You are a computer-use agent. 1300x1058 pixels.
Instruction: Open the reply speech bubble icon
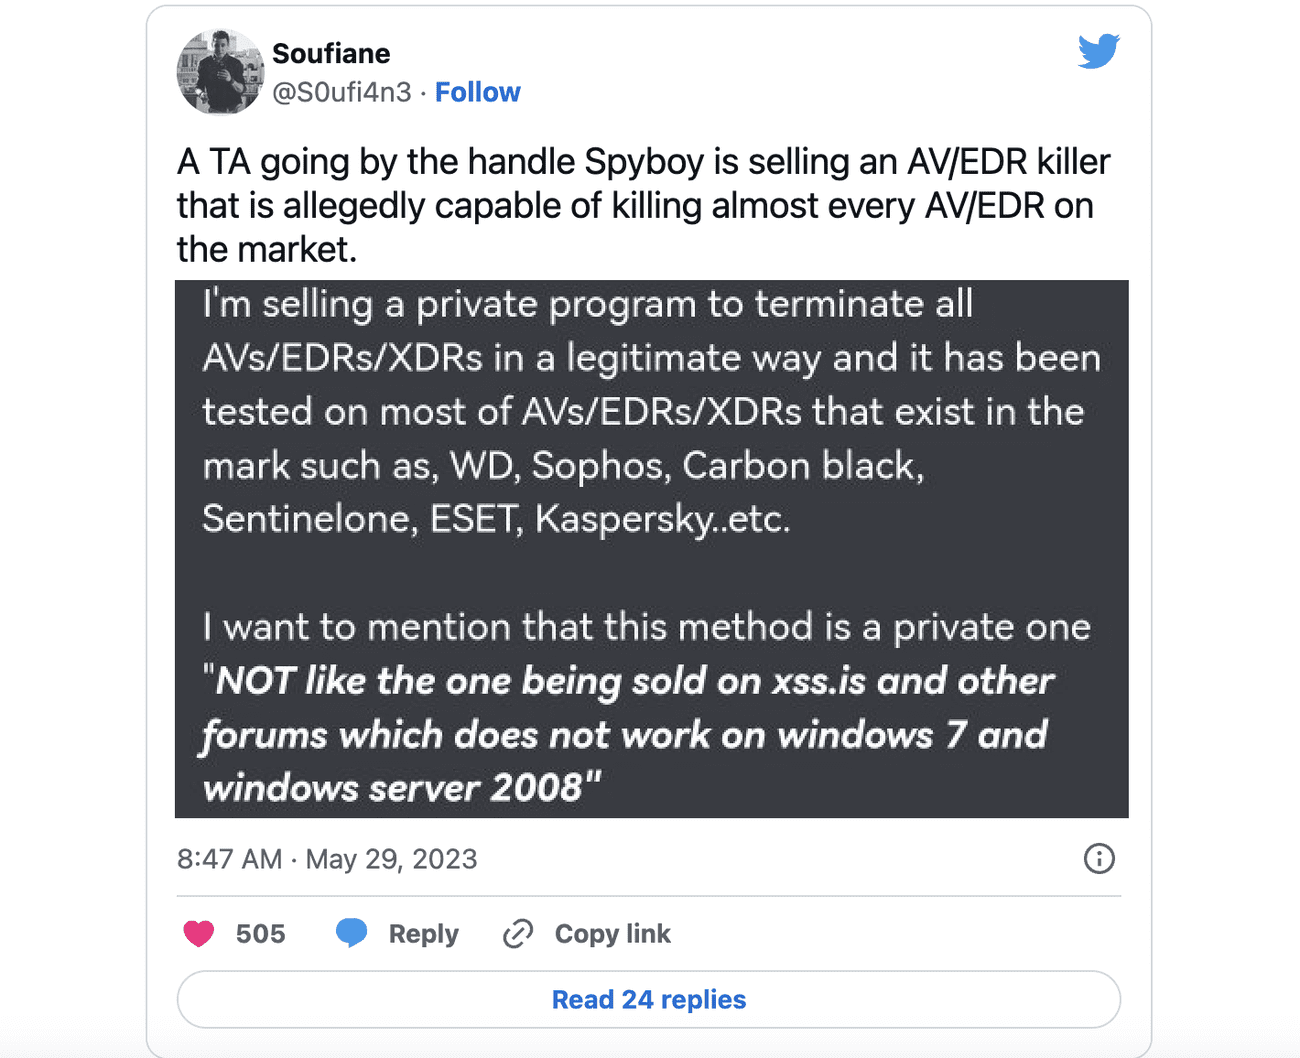(352, 933)
